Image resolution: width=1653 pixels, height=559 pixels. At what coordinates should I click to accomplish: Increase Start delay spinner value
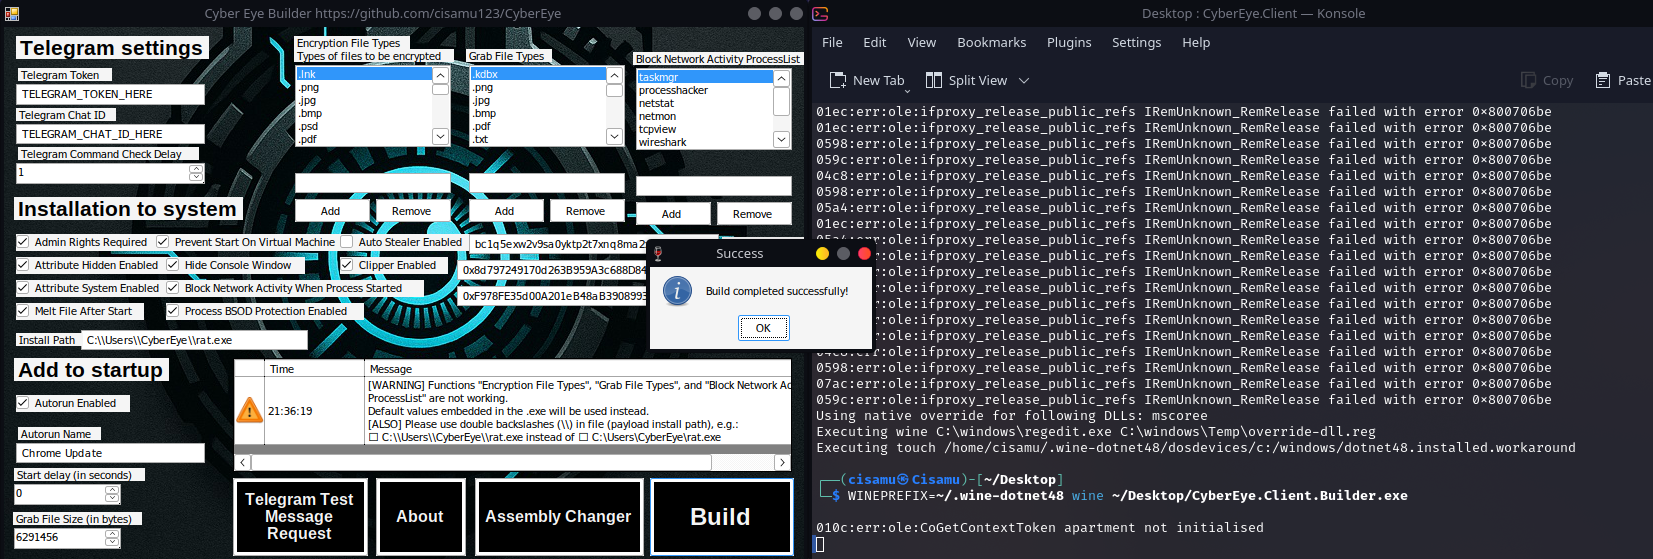[112, 489]
